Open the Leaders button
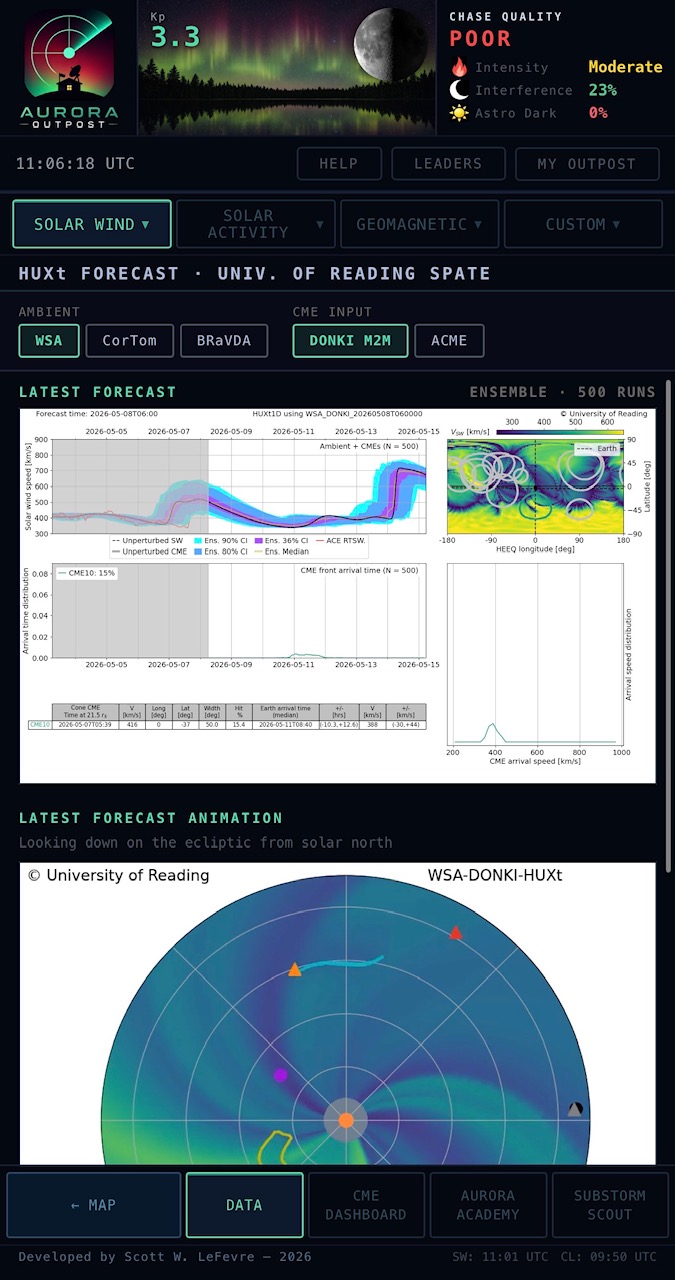This screenshot has width=675, height=1280. 448,164
